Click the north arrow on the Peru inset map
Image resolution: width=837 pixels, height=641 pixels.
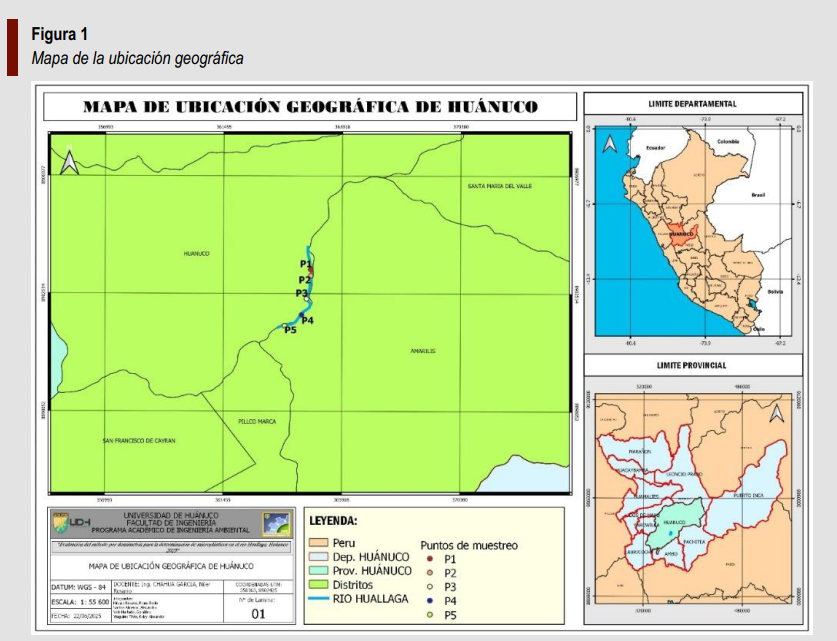click(x=608, y=143)
